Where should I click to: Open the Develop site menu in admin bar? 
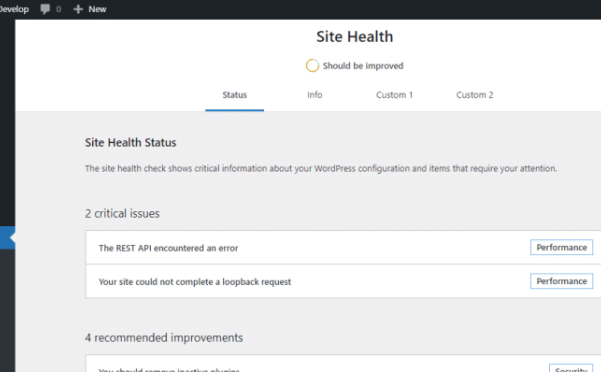coord(14,9)
